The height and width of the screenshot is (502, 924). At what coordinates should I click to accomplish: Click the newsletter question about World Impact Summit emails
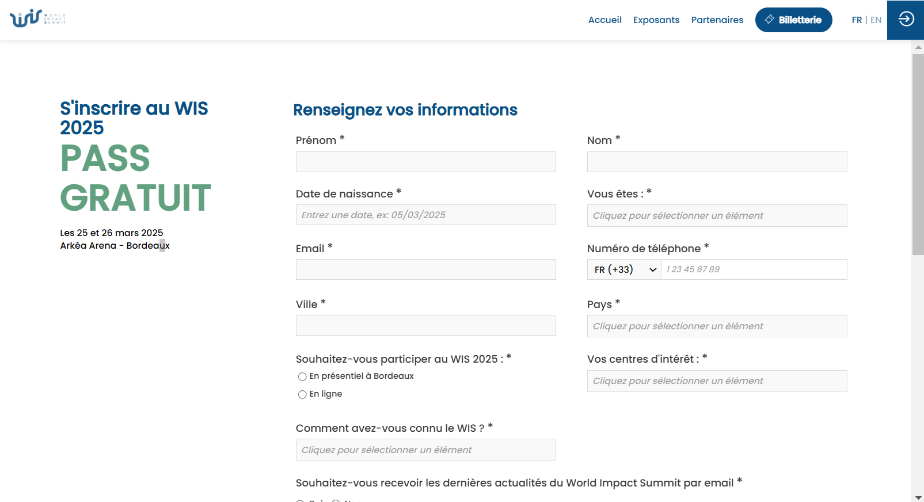(519, 483)
